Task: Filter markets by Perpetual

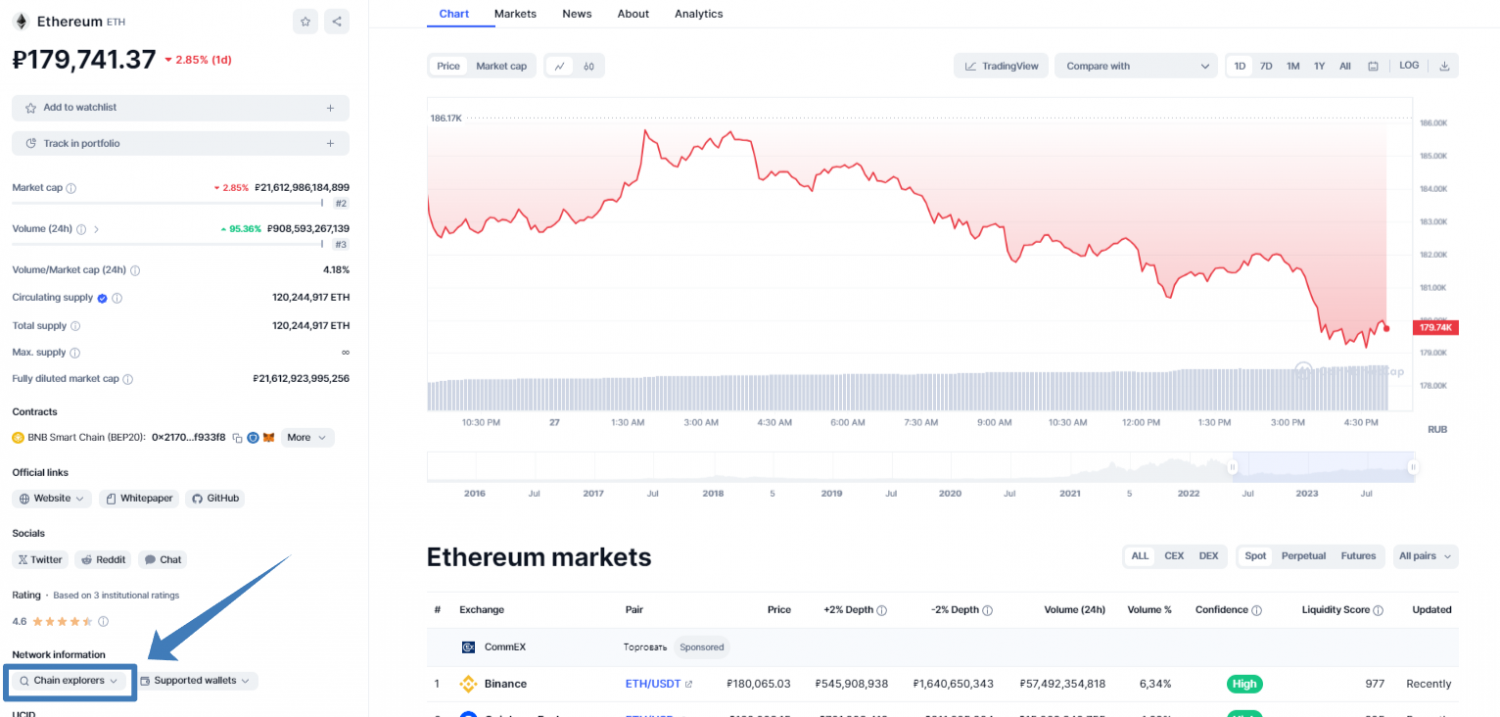Action: pyautogui.click(x=1303, y=556)
